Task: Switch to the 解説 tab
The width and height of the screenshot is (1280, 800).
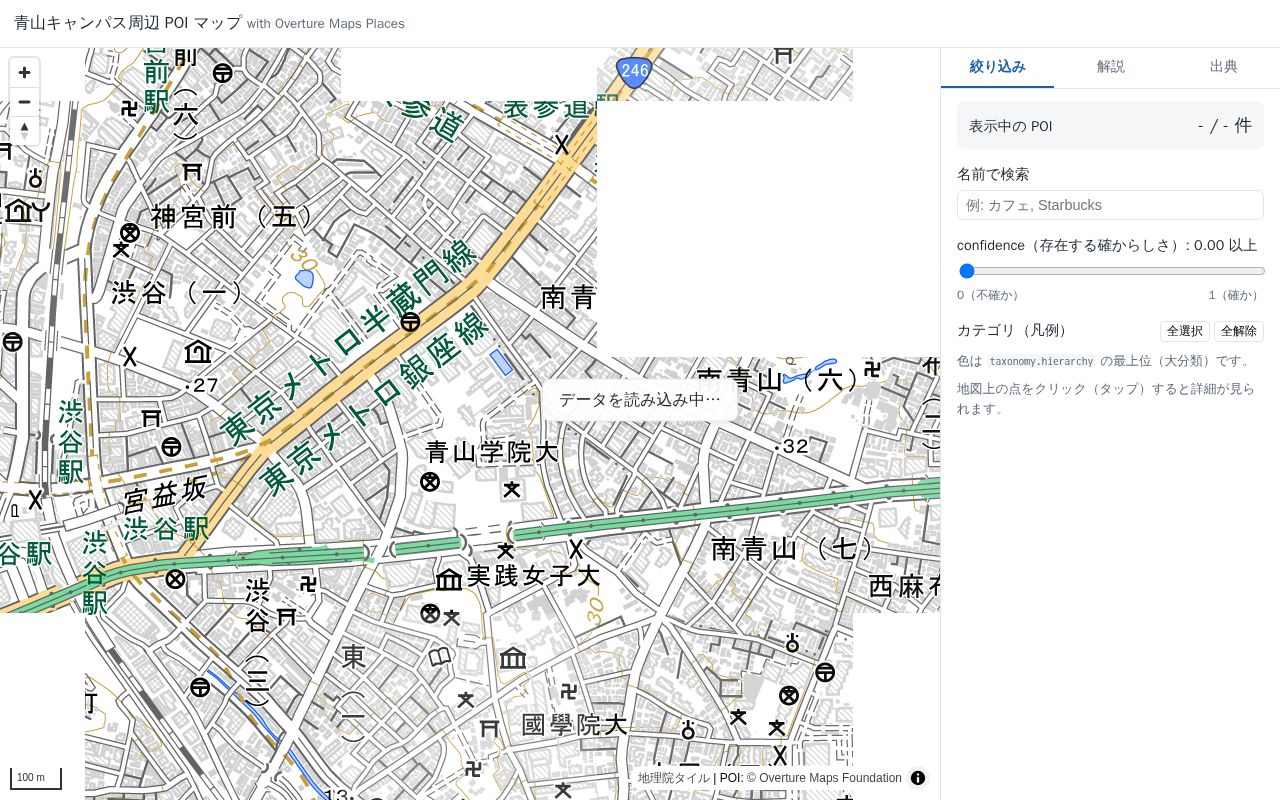Action: click(x=1110, y=67)
